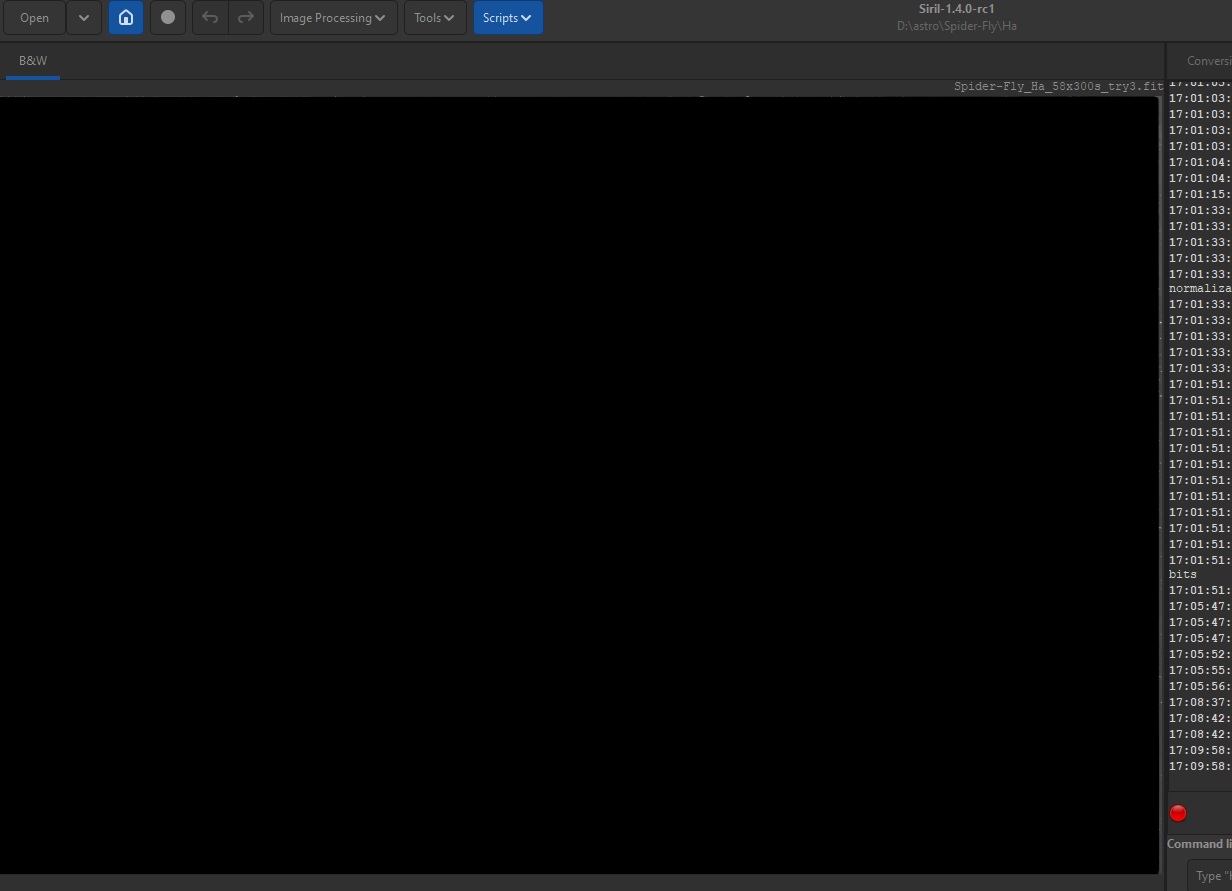Click the Siril-1.4.0-rc1 window title
1232x891 pixels.
[956, 9]
